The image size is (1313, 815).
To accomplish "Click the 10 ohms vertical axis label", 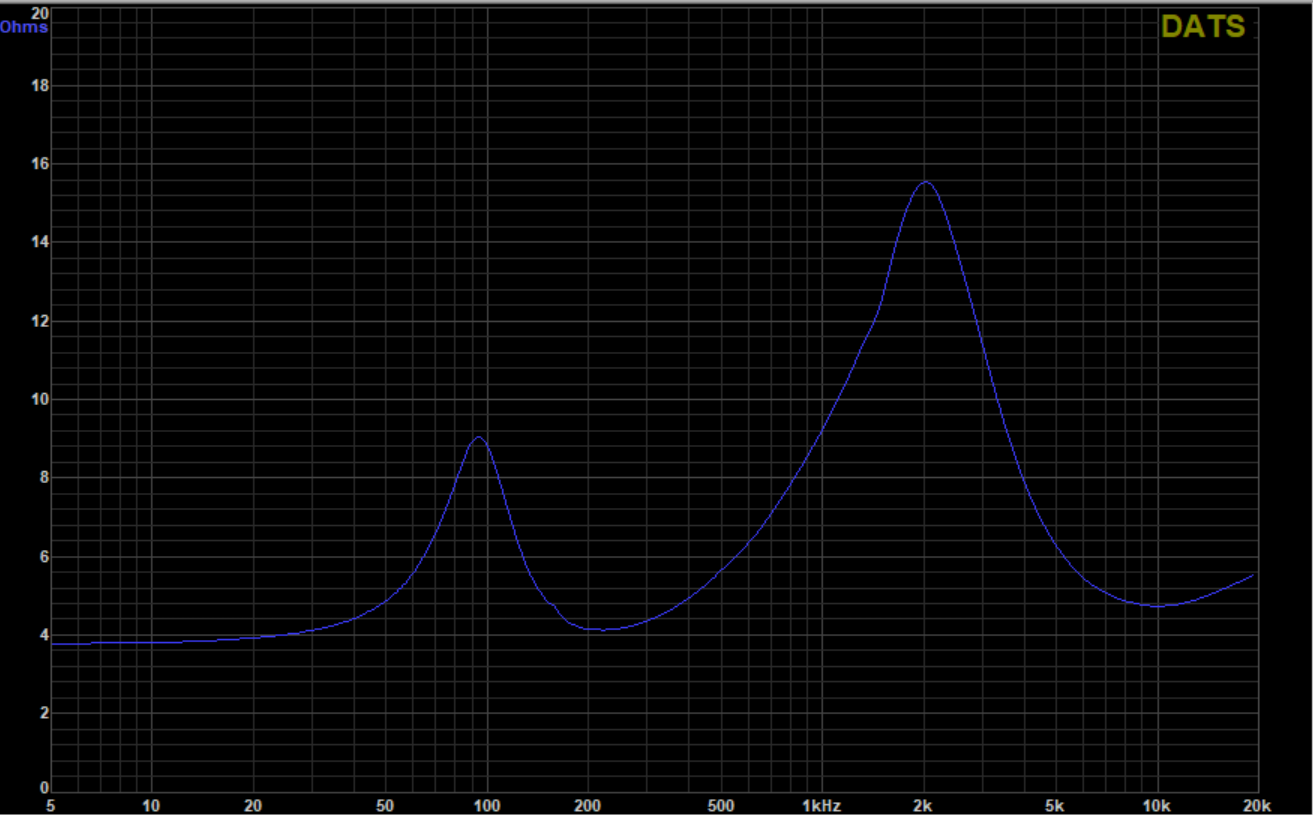I will tap(40, 399).
